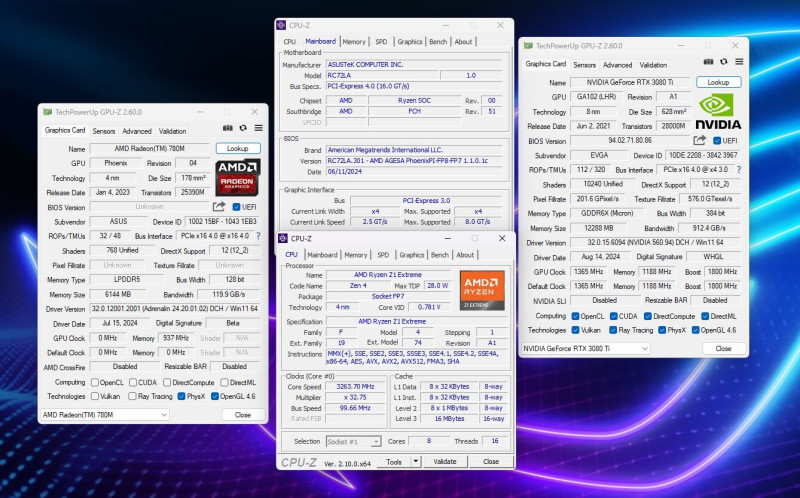Click Lookup button in Radeon GPU-Z
800x498 pixels.
pos(238,148)
